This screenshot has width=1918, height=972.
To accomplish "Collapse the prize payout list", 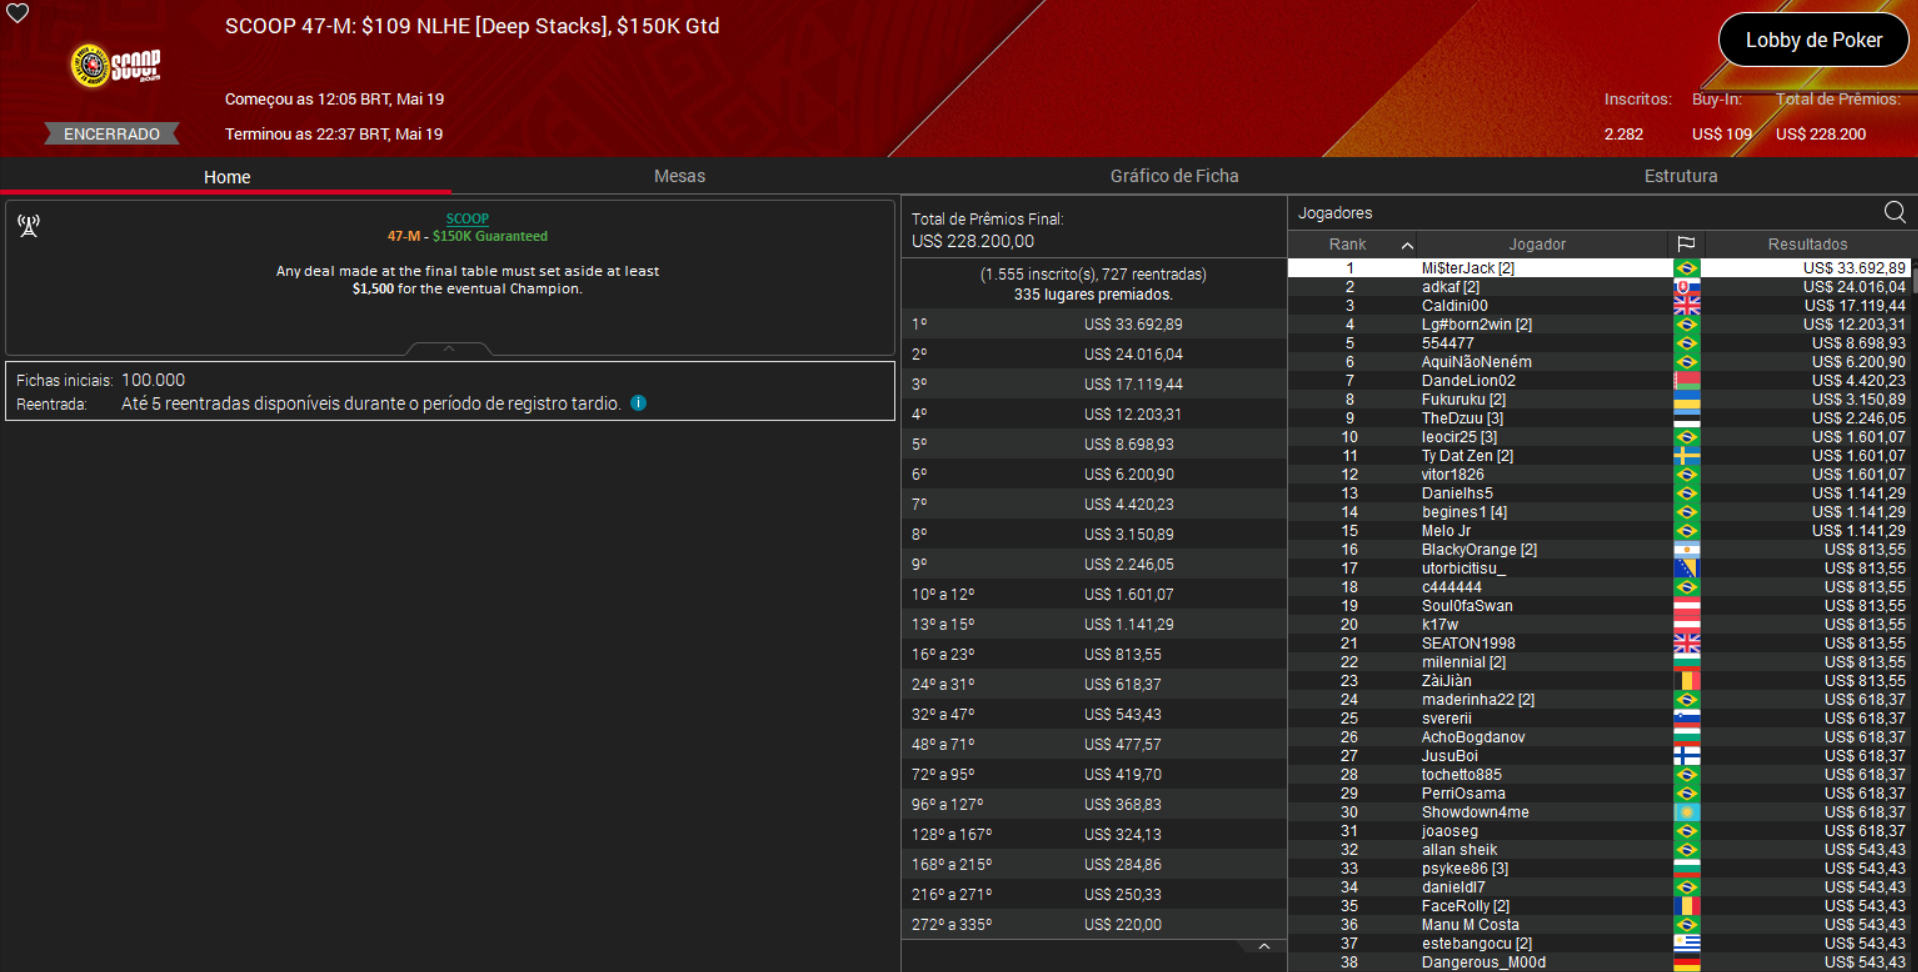I will tap(1264, 946).
